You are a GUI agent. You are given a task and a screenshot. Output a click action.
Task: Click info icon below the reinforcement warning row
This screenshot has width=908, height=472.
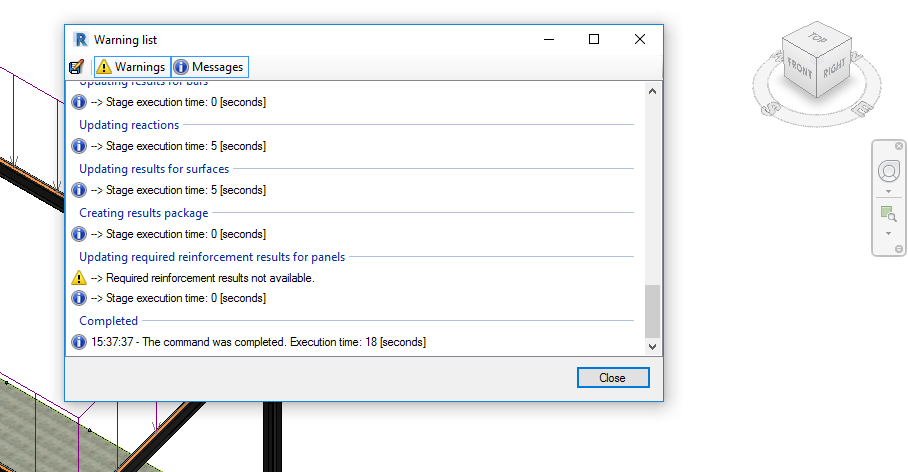79,298
